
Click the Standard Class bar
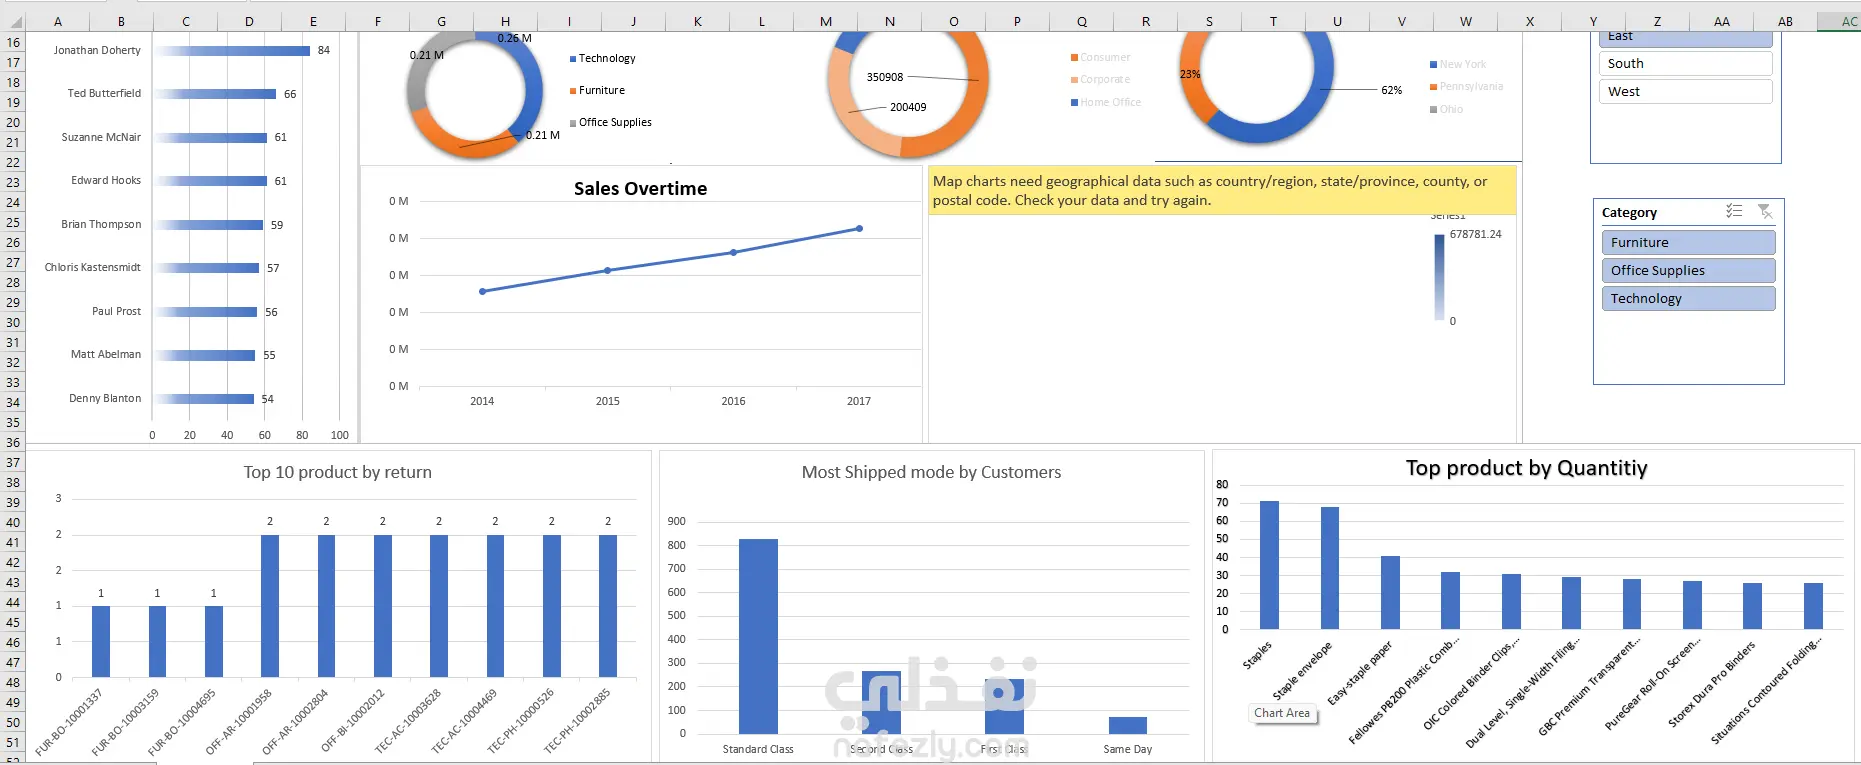pos(758,636)
